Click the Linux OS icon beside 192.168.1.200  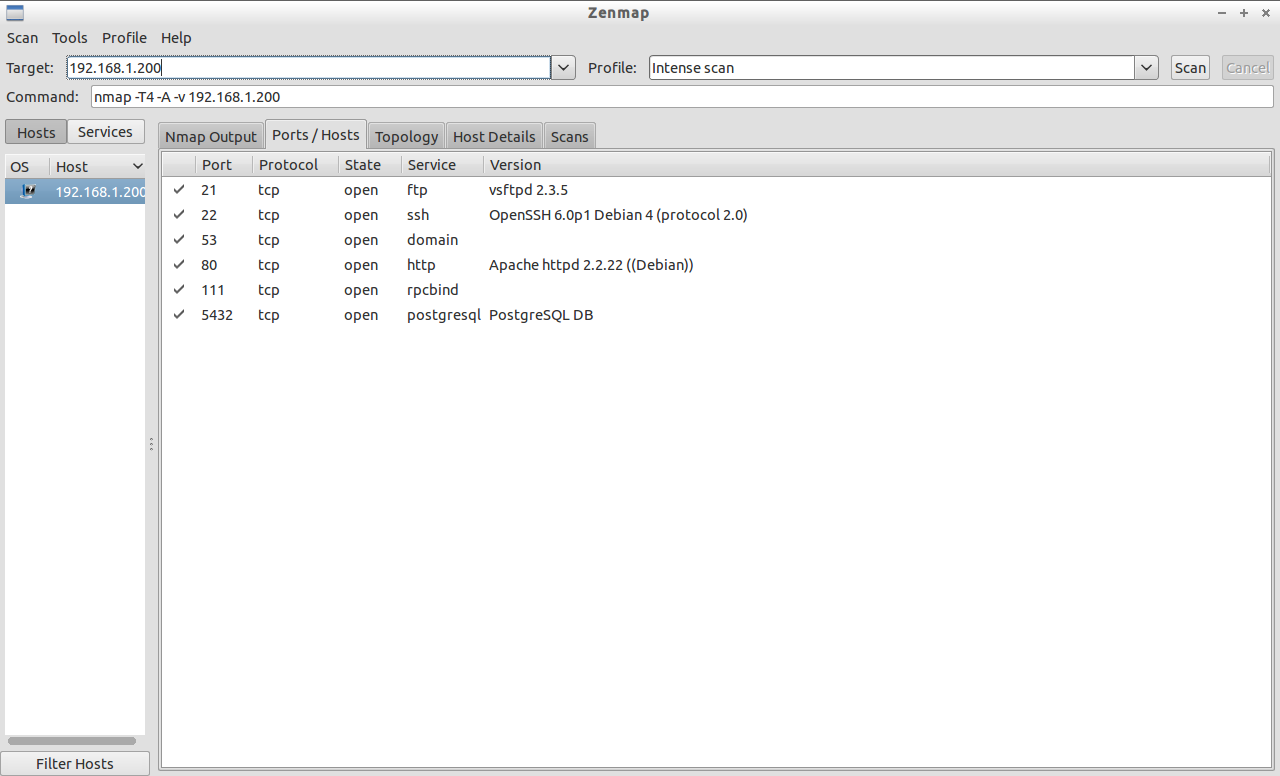(x=28, y=191)
